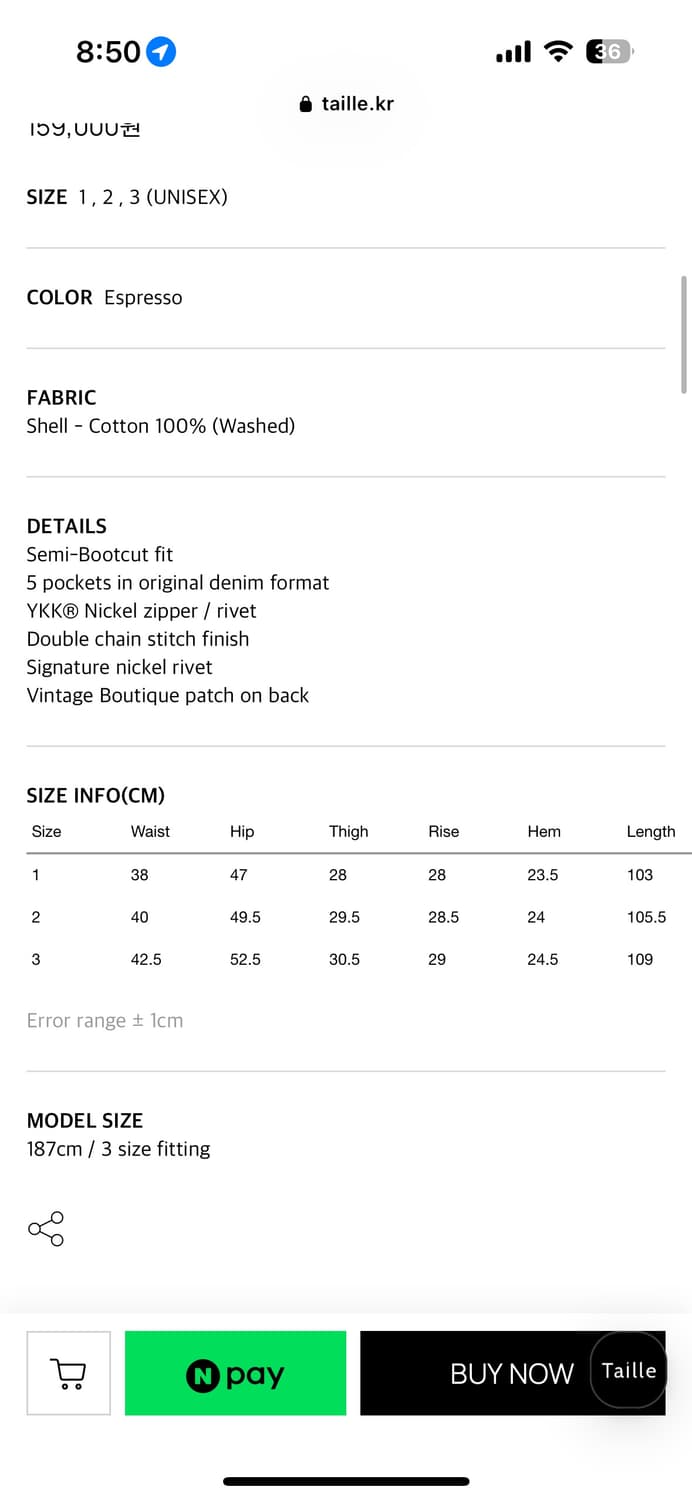
Task: Tap the Wi-Fi status icon
Action: pyautogui.click(x=558, y=52)
